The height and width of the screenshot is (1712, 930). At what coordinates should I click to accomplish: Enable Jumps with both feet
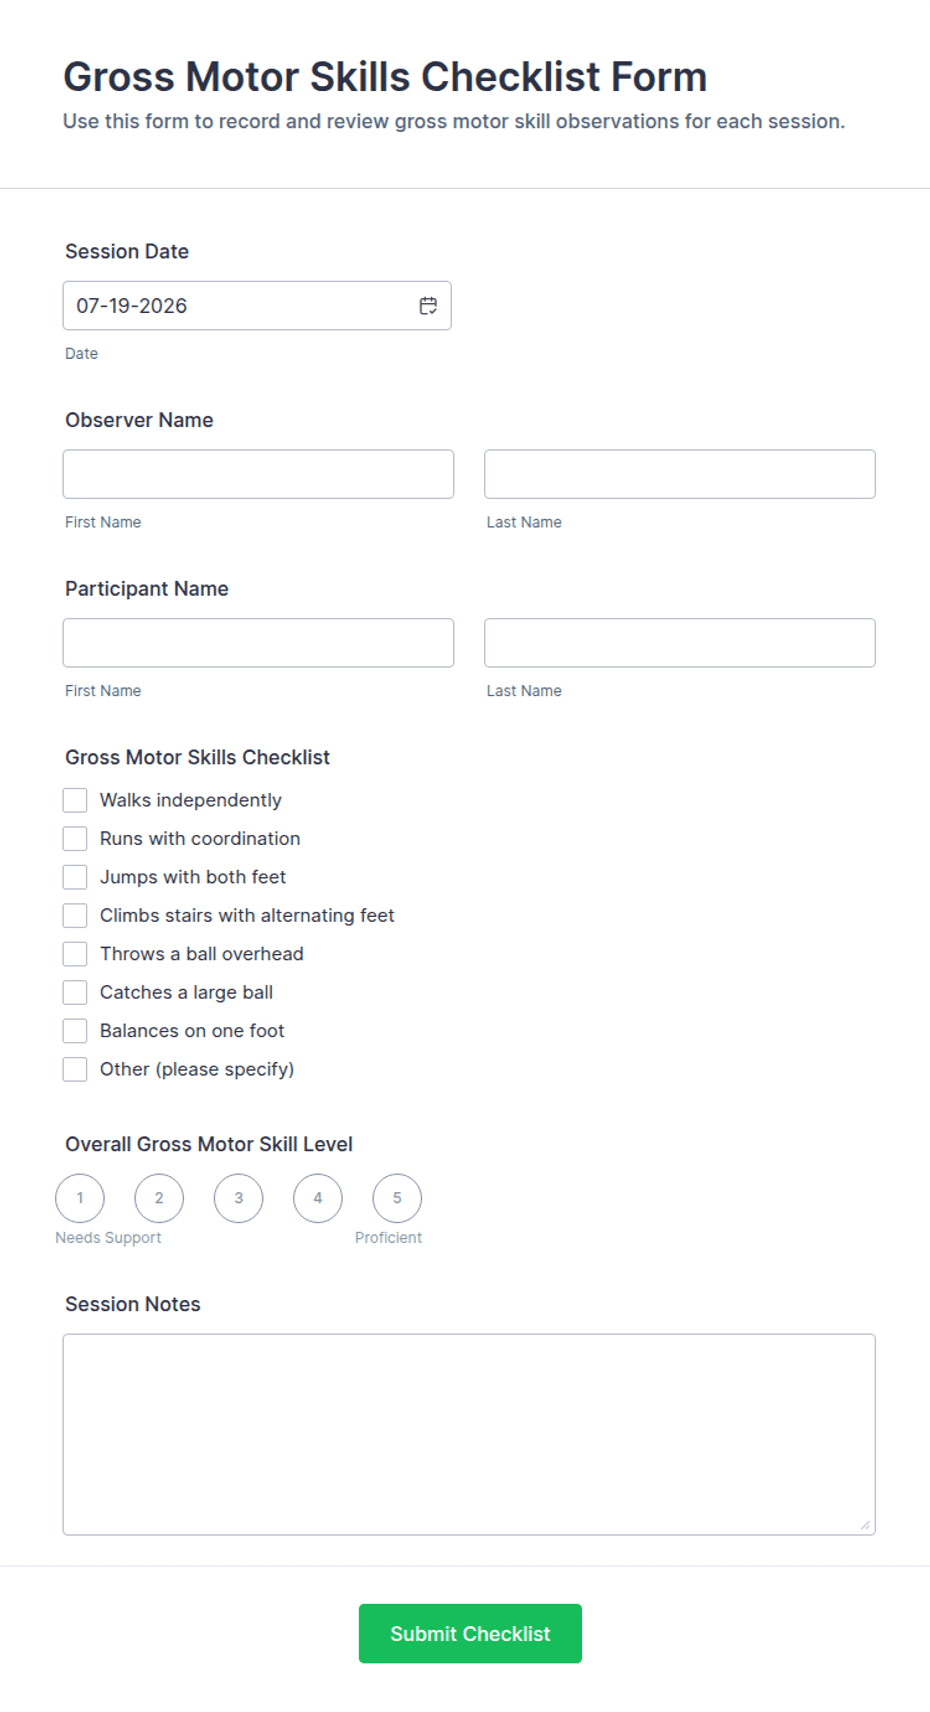pos(75,877)
